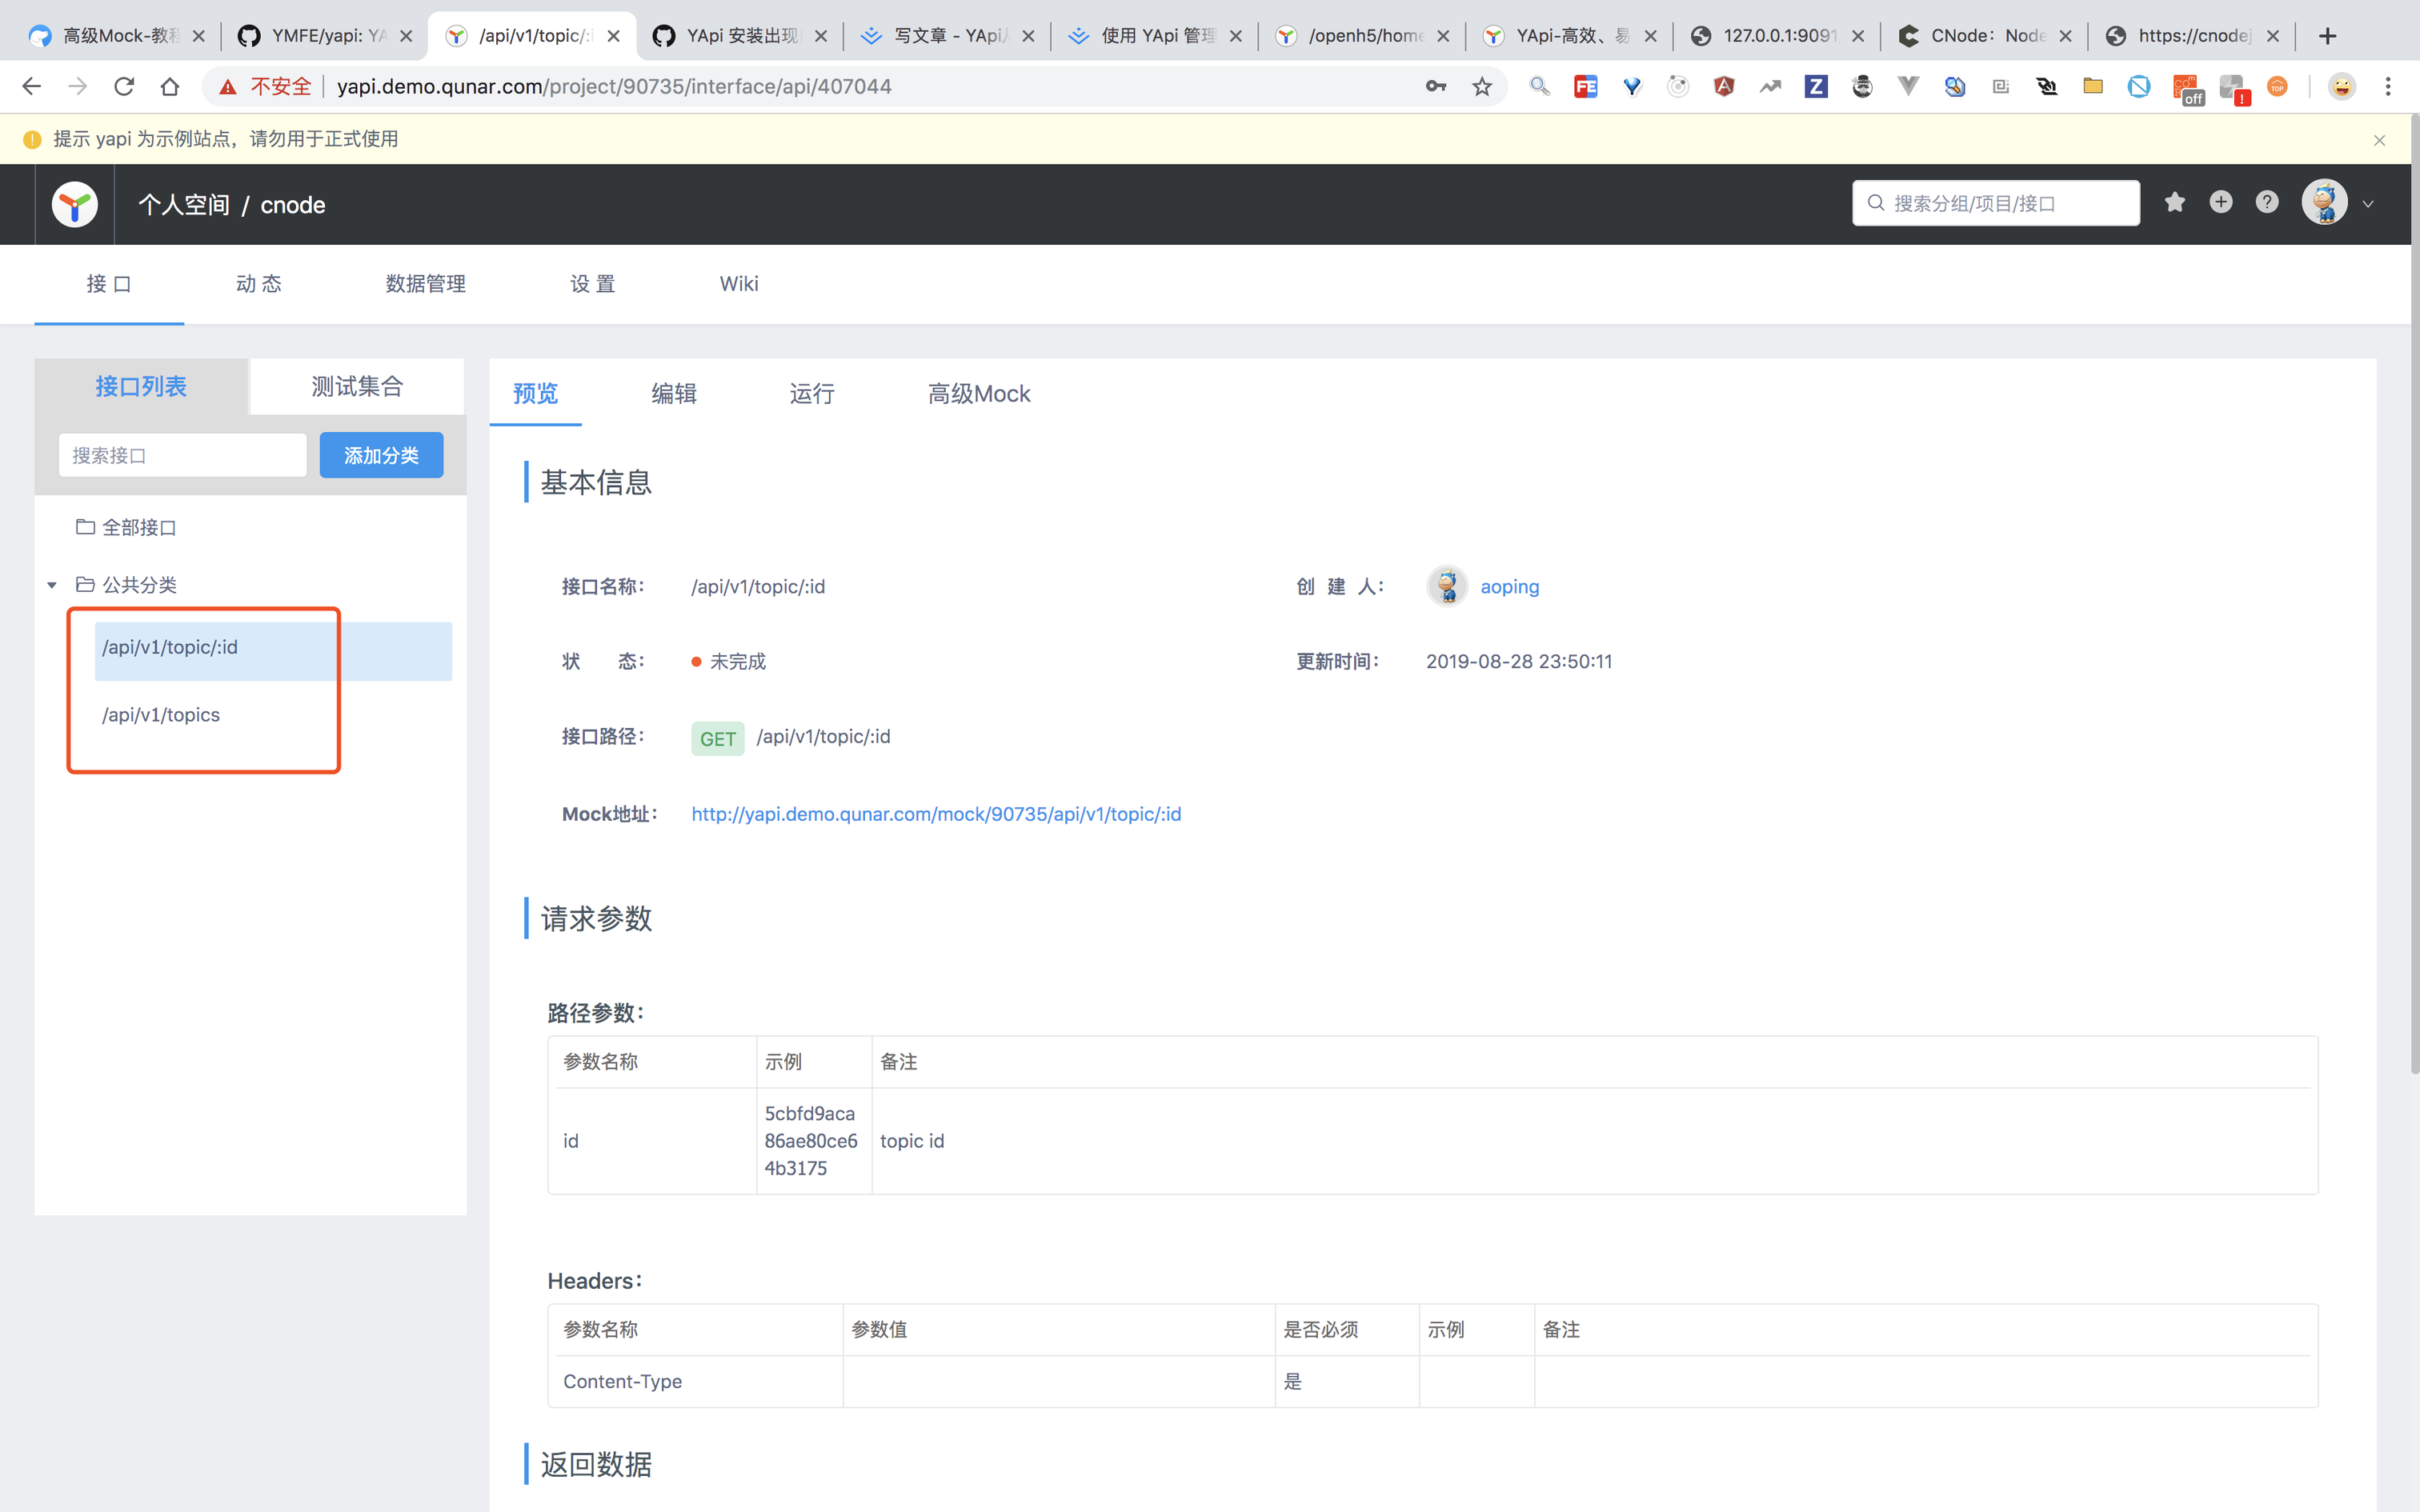
Task: Open user menu dropdown arrow
Action: (x=2368, y=204)
